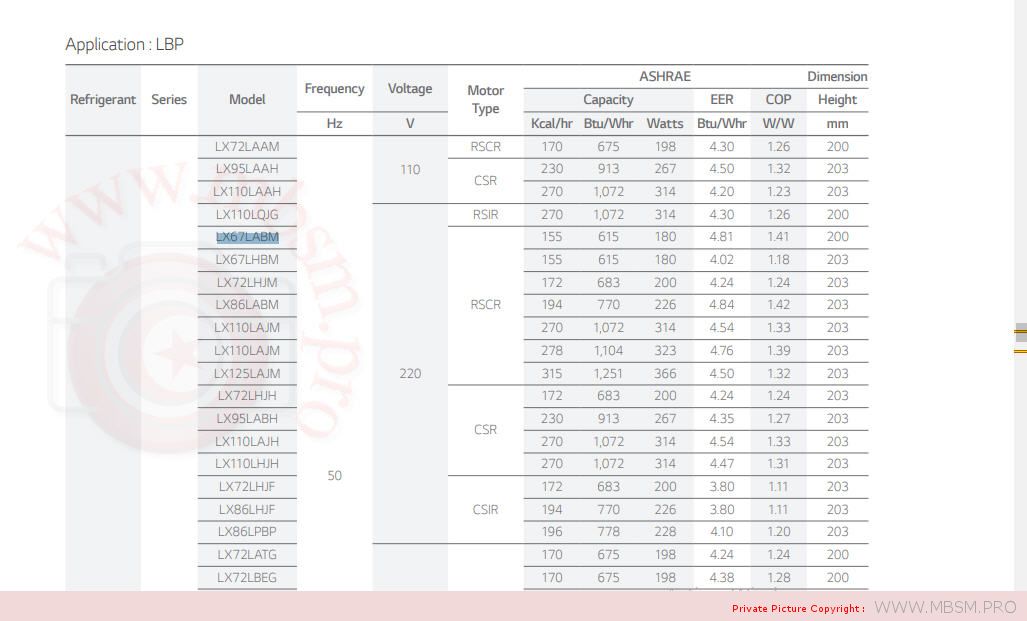Click the Motor Type column header
The width and height of the screenshot is (1027, 621).
click(x=485, y=100)
